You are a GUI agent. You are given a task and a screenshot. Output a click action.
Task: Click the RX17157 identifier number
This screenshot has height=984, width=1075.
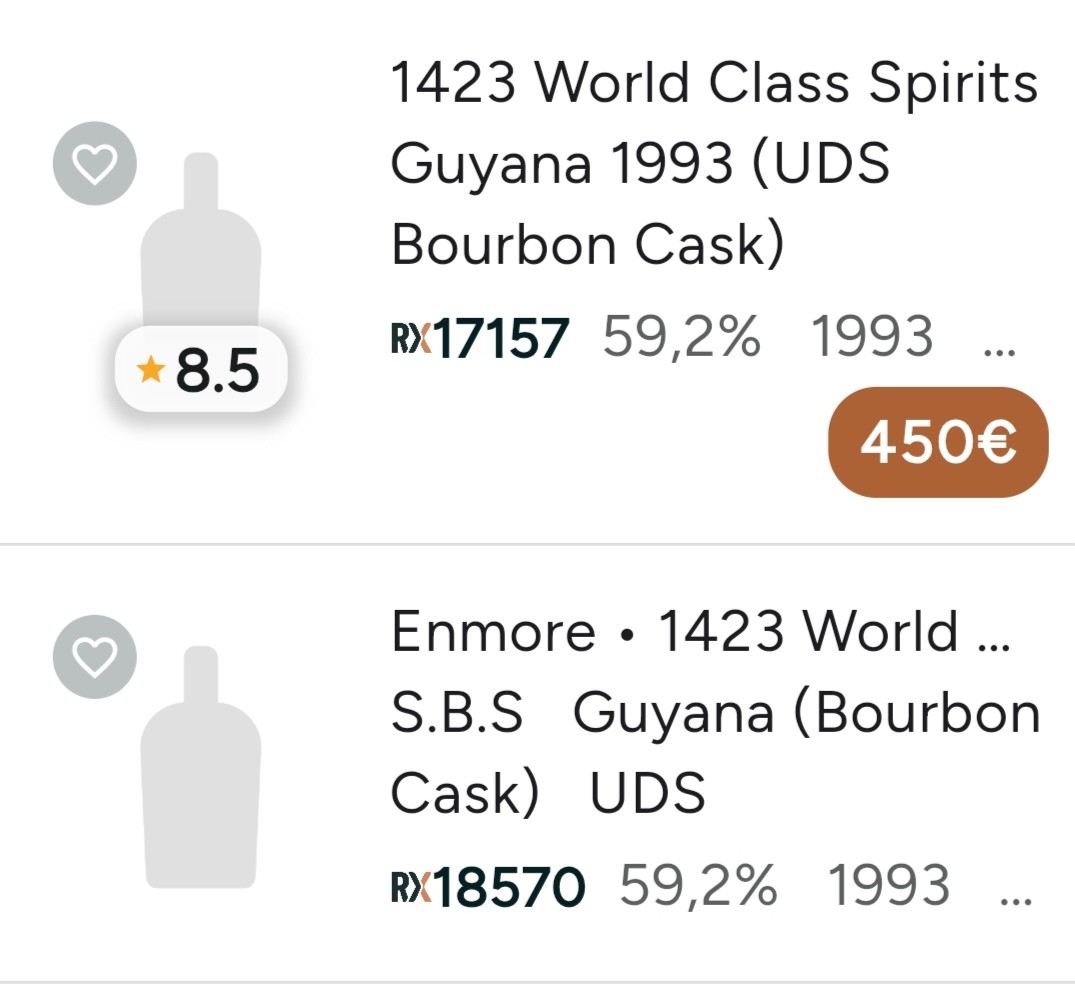pos(503,338)
